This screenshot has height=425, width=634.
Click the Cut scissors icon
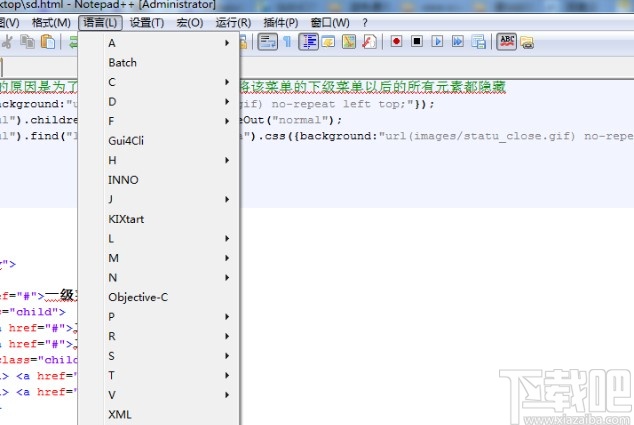point(7,42)
